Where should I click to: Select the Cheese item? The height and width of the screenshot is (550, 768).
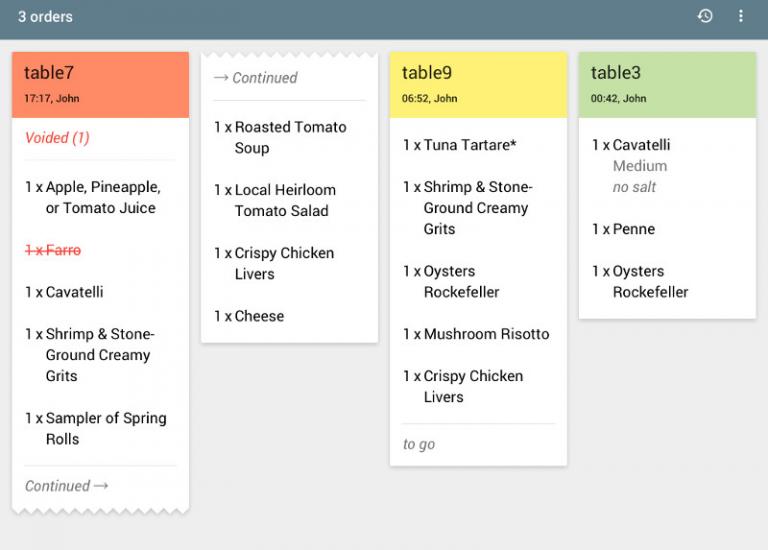(x=249, y=316)
